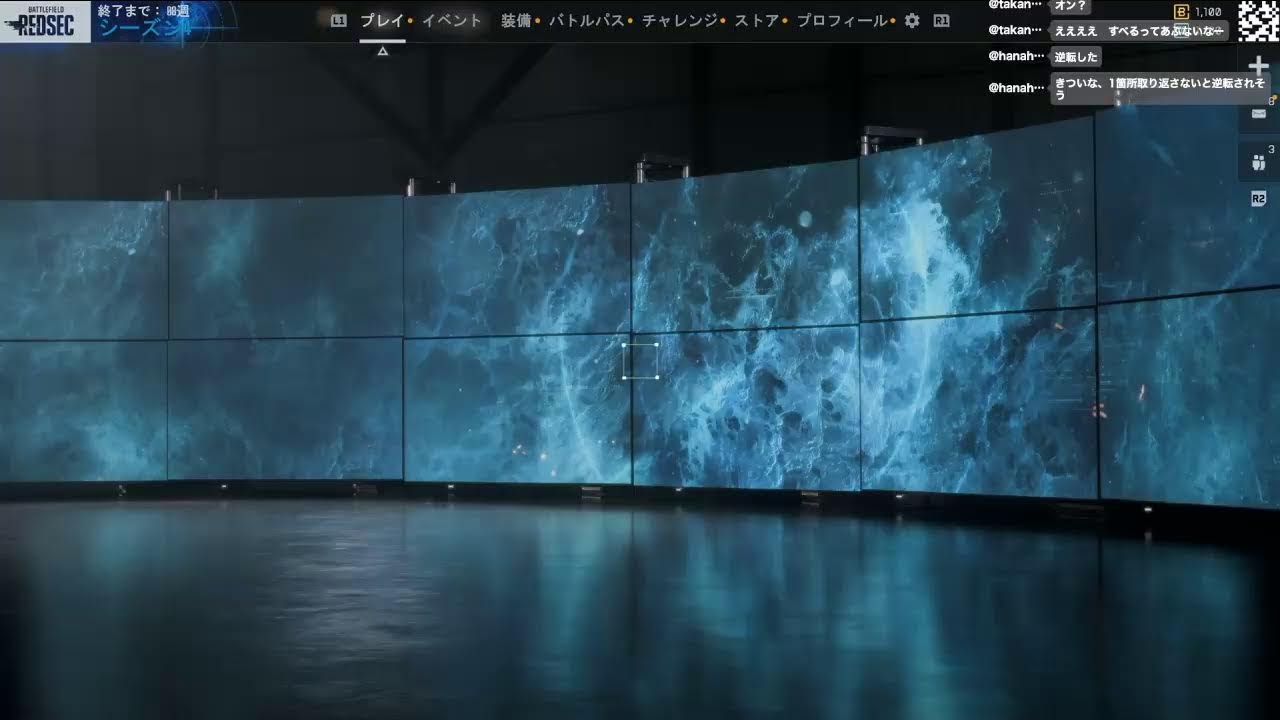Image resolution: width=1280 pixels, height=720 pixels.
Task: Click the 終了まで season countdown text
Action: point(143,10)
